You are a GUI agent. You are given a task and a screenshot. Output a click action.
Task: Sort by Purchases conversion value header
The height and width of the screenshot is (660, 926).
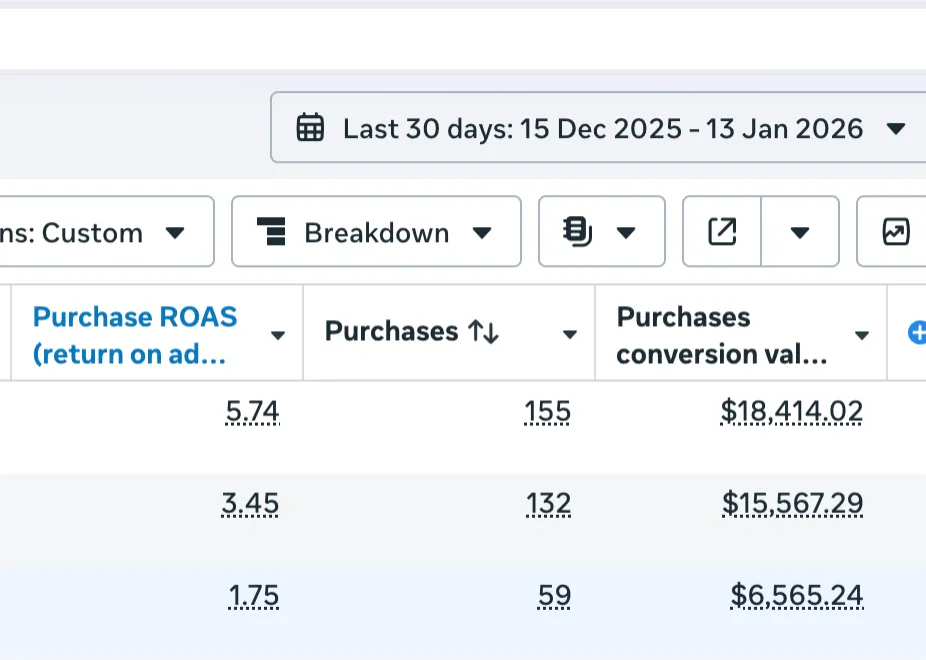[720, 335]
